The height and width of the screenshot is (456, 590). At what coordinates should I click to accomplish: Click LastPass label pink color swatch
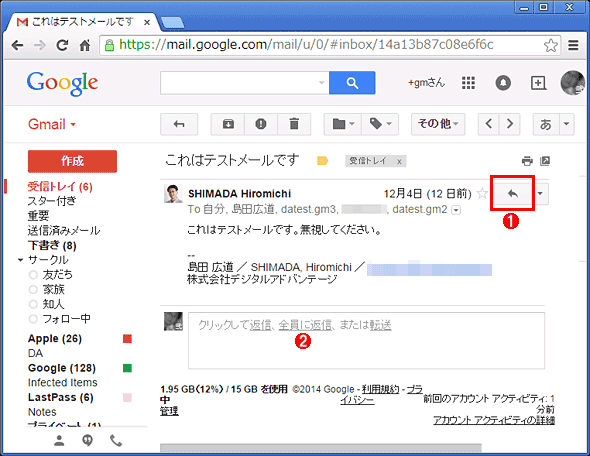[x=128, y=397]
